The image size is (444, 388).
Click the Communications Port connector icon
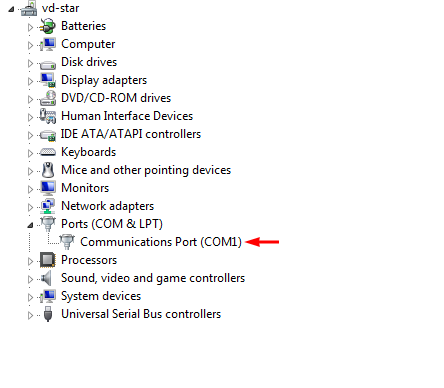[x=67, y=242]
